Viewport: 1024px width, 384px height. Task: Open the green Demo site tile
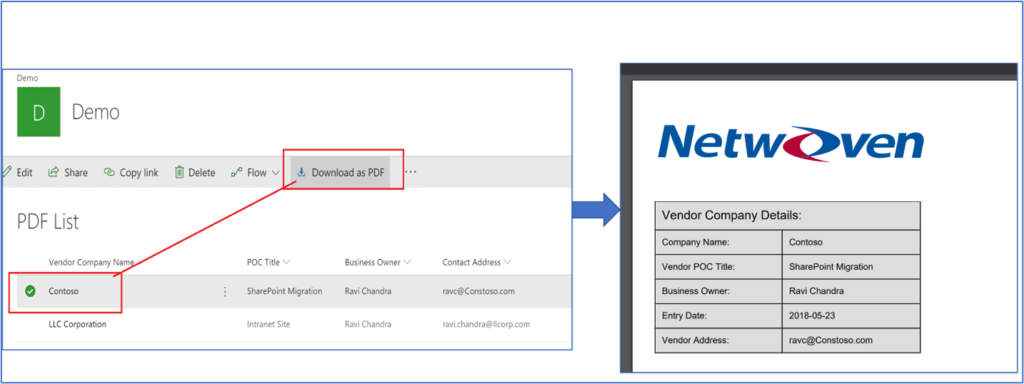click(39, 112)
